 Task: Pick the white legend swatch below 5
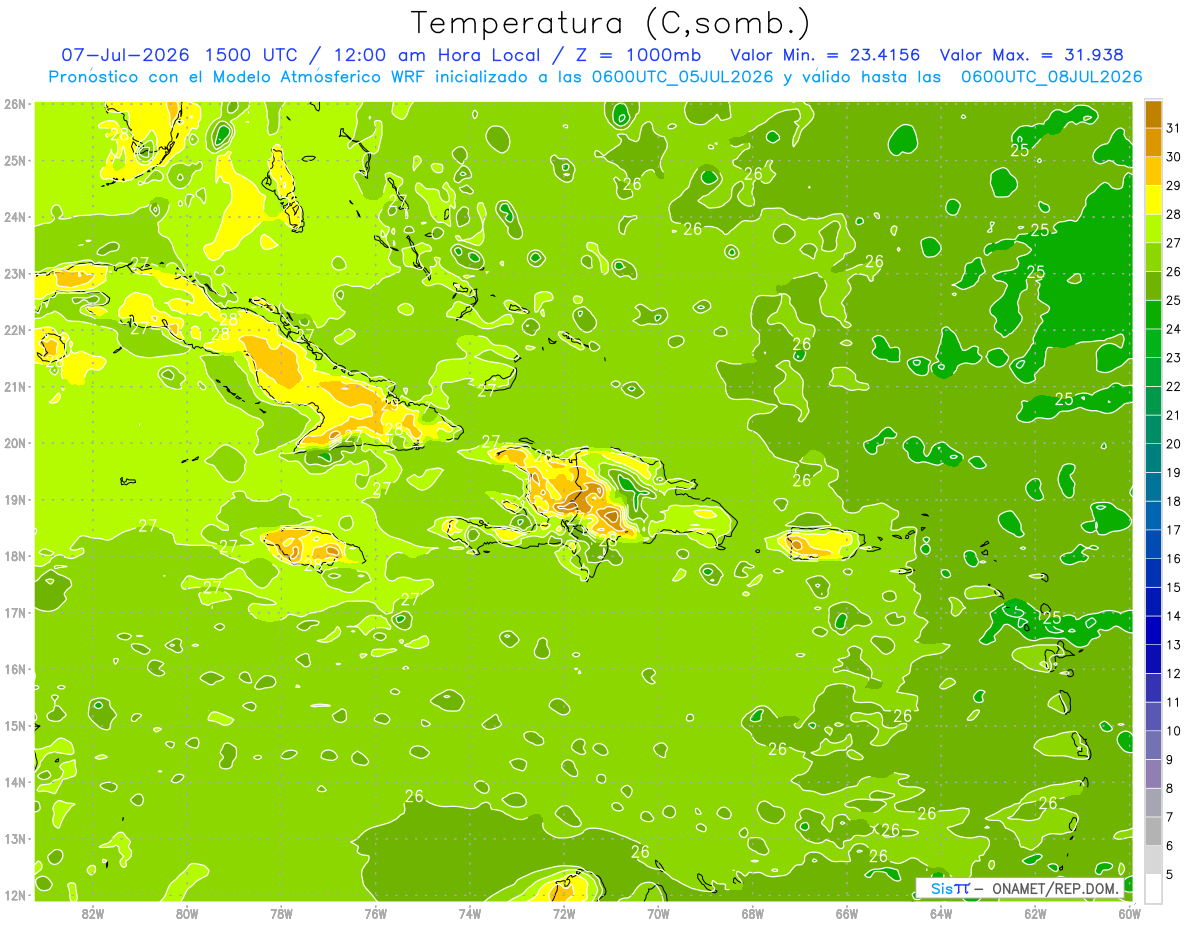(1153, 888)
